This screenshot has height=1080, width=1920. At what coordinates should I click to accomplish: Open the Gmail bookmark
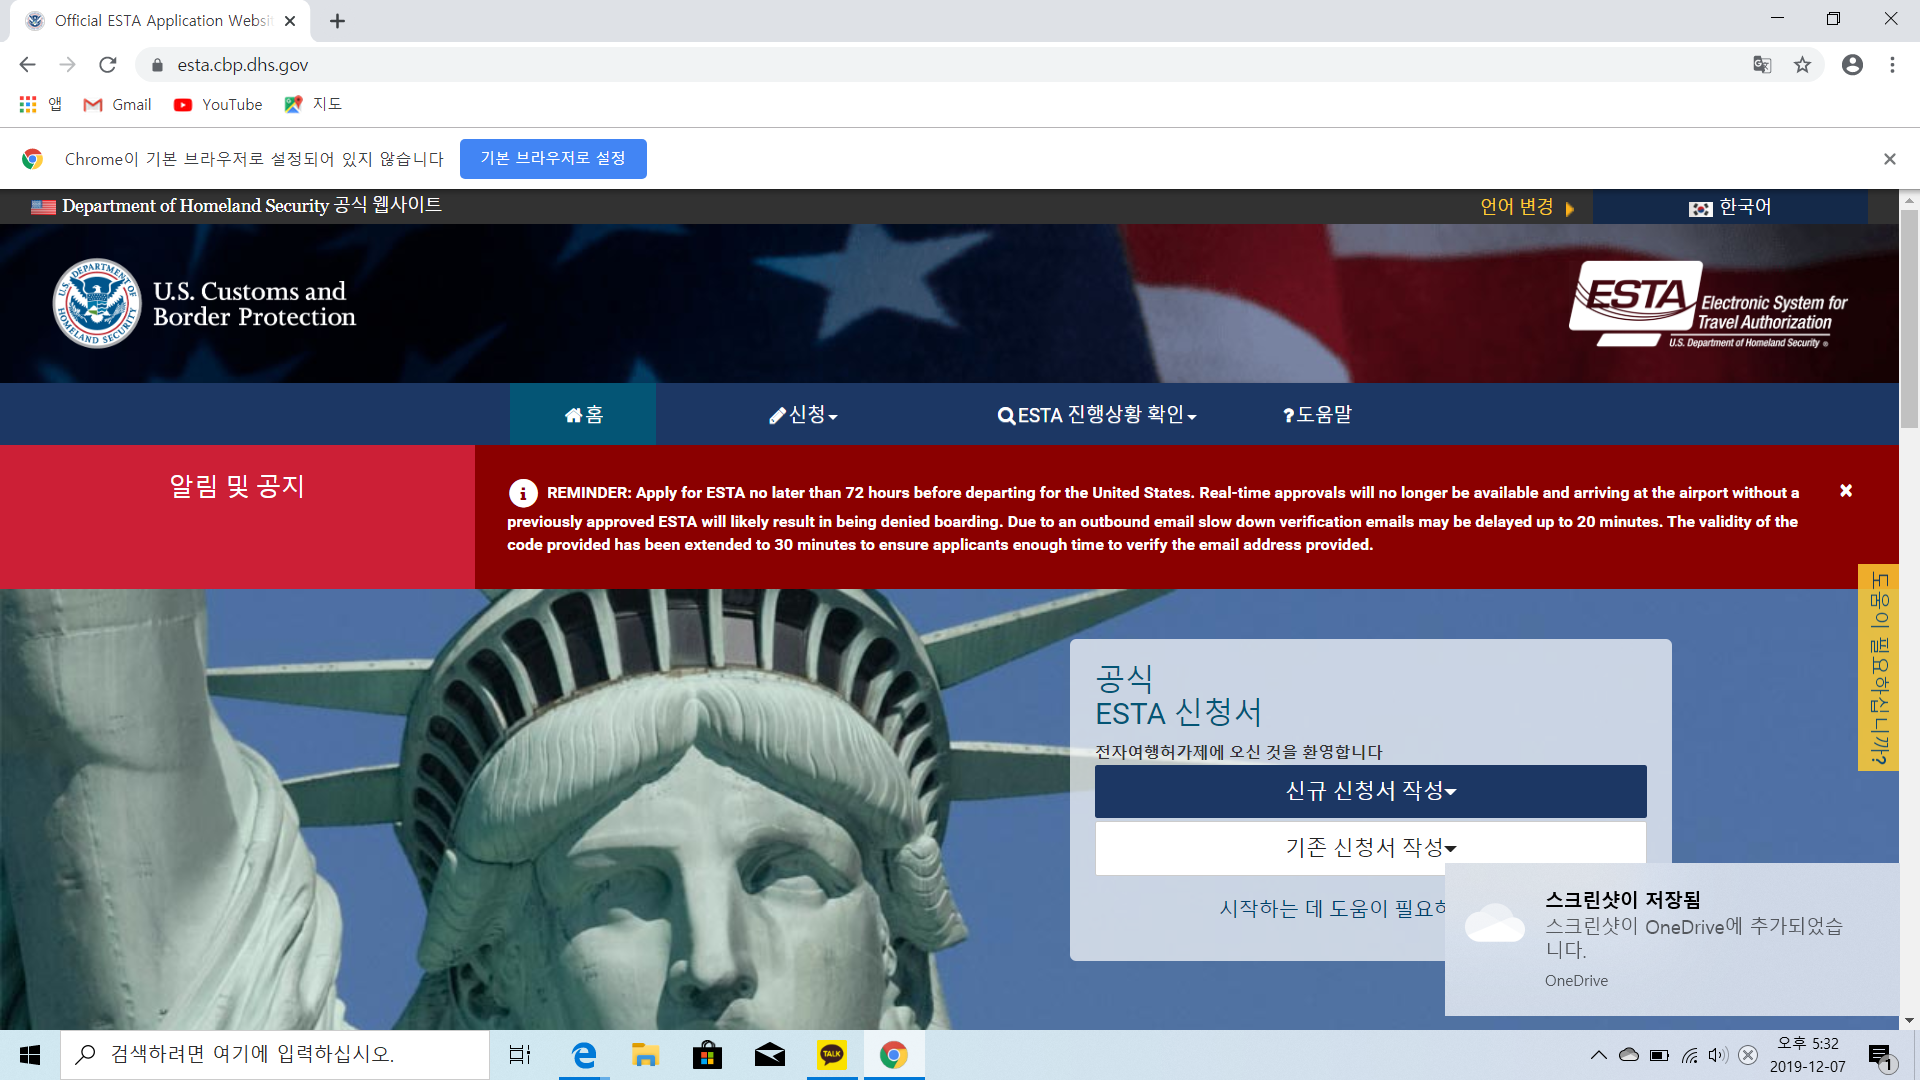[x=118, y=104]
